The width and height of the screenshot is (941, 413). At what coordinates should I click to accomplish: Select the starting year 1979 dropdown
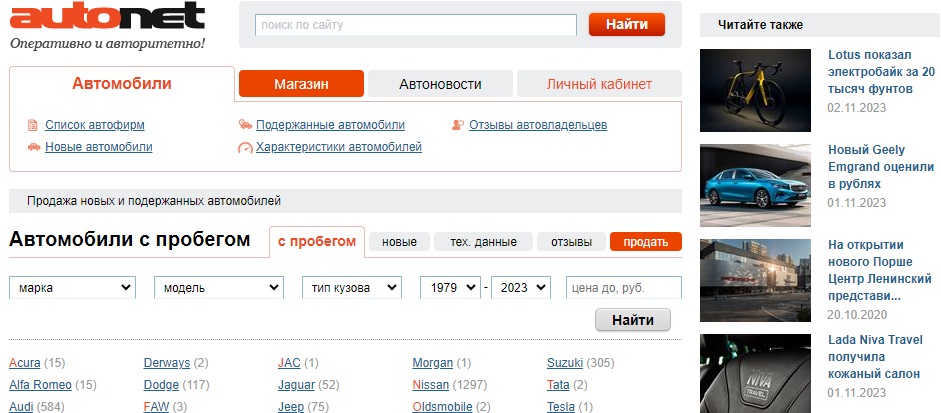(450, 288)
